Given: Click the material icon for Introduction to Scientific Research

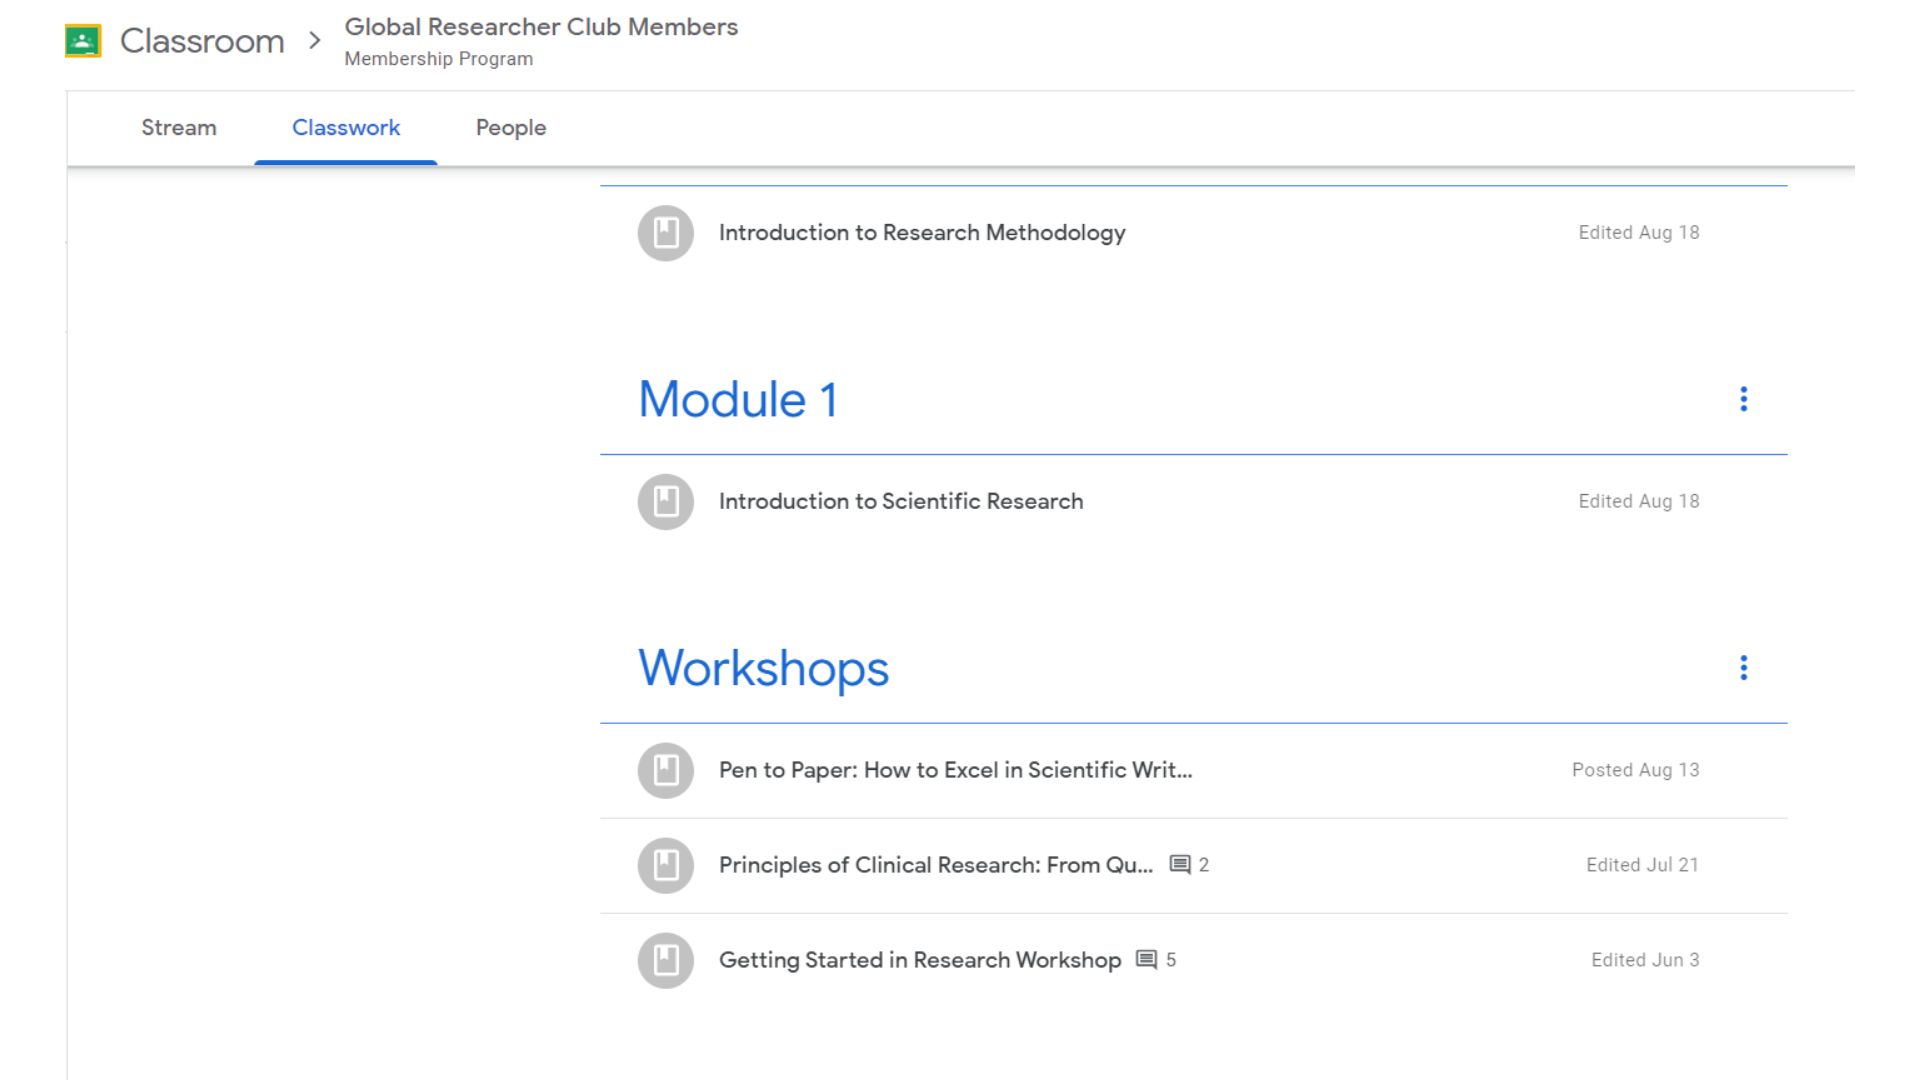Looking at the screenshot, I should [x=666, y=502].
